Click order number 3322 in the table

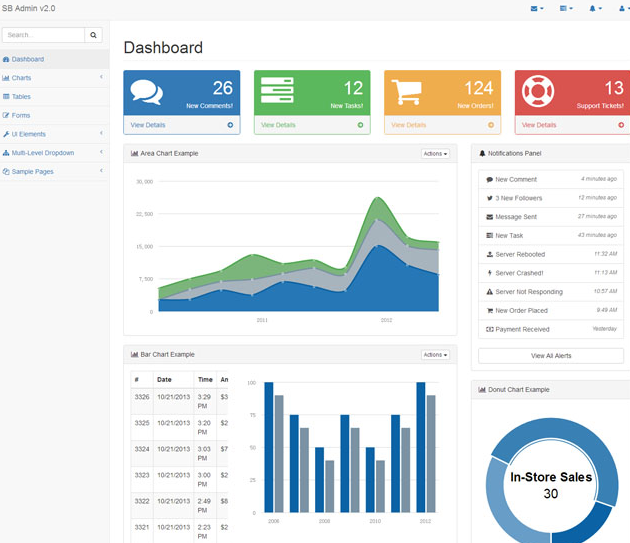pyautogui.click(x=142, y=501)
